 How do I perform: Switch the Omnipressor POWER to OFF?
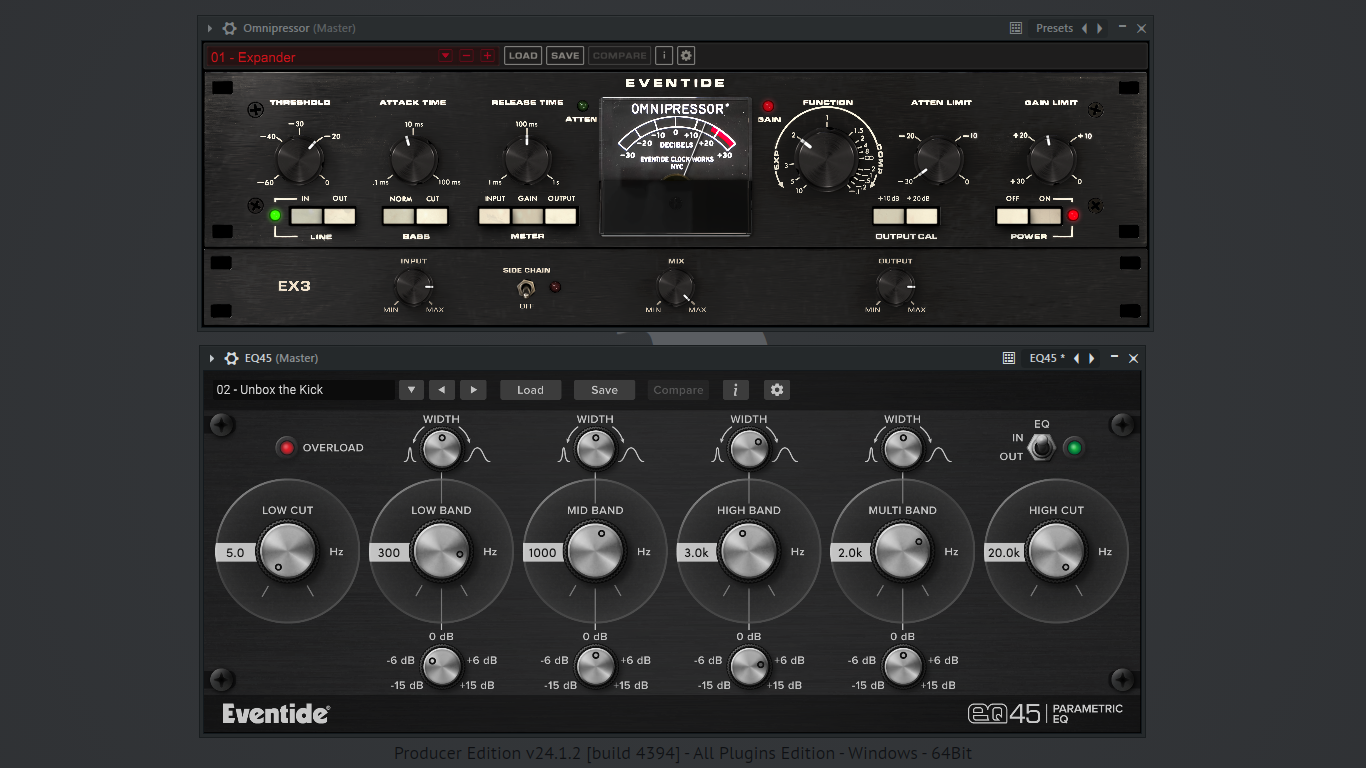[x=1012, y=216]
